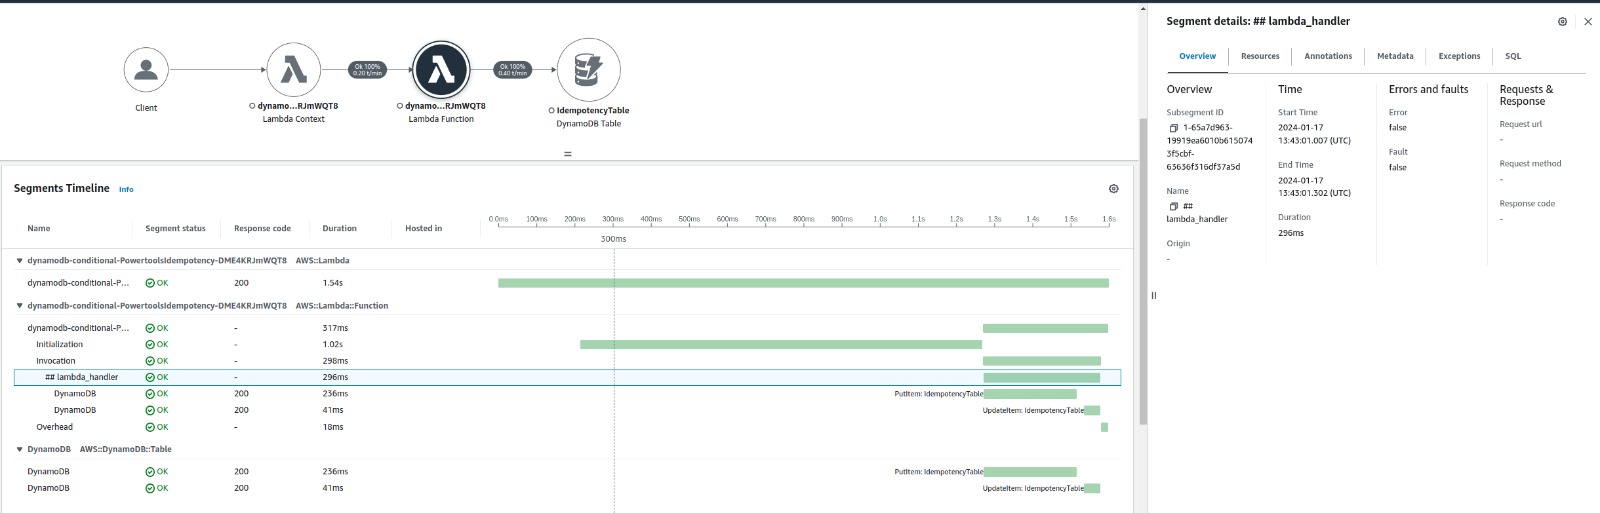Open segment details panel settings gear
The width and height of the screenshot is (1600, 513).
(x=1562, y=22)
